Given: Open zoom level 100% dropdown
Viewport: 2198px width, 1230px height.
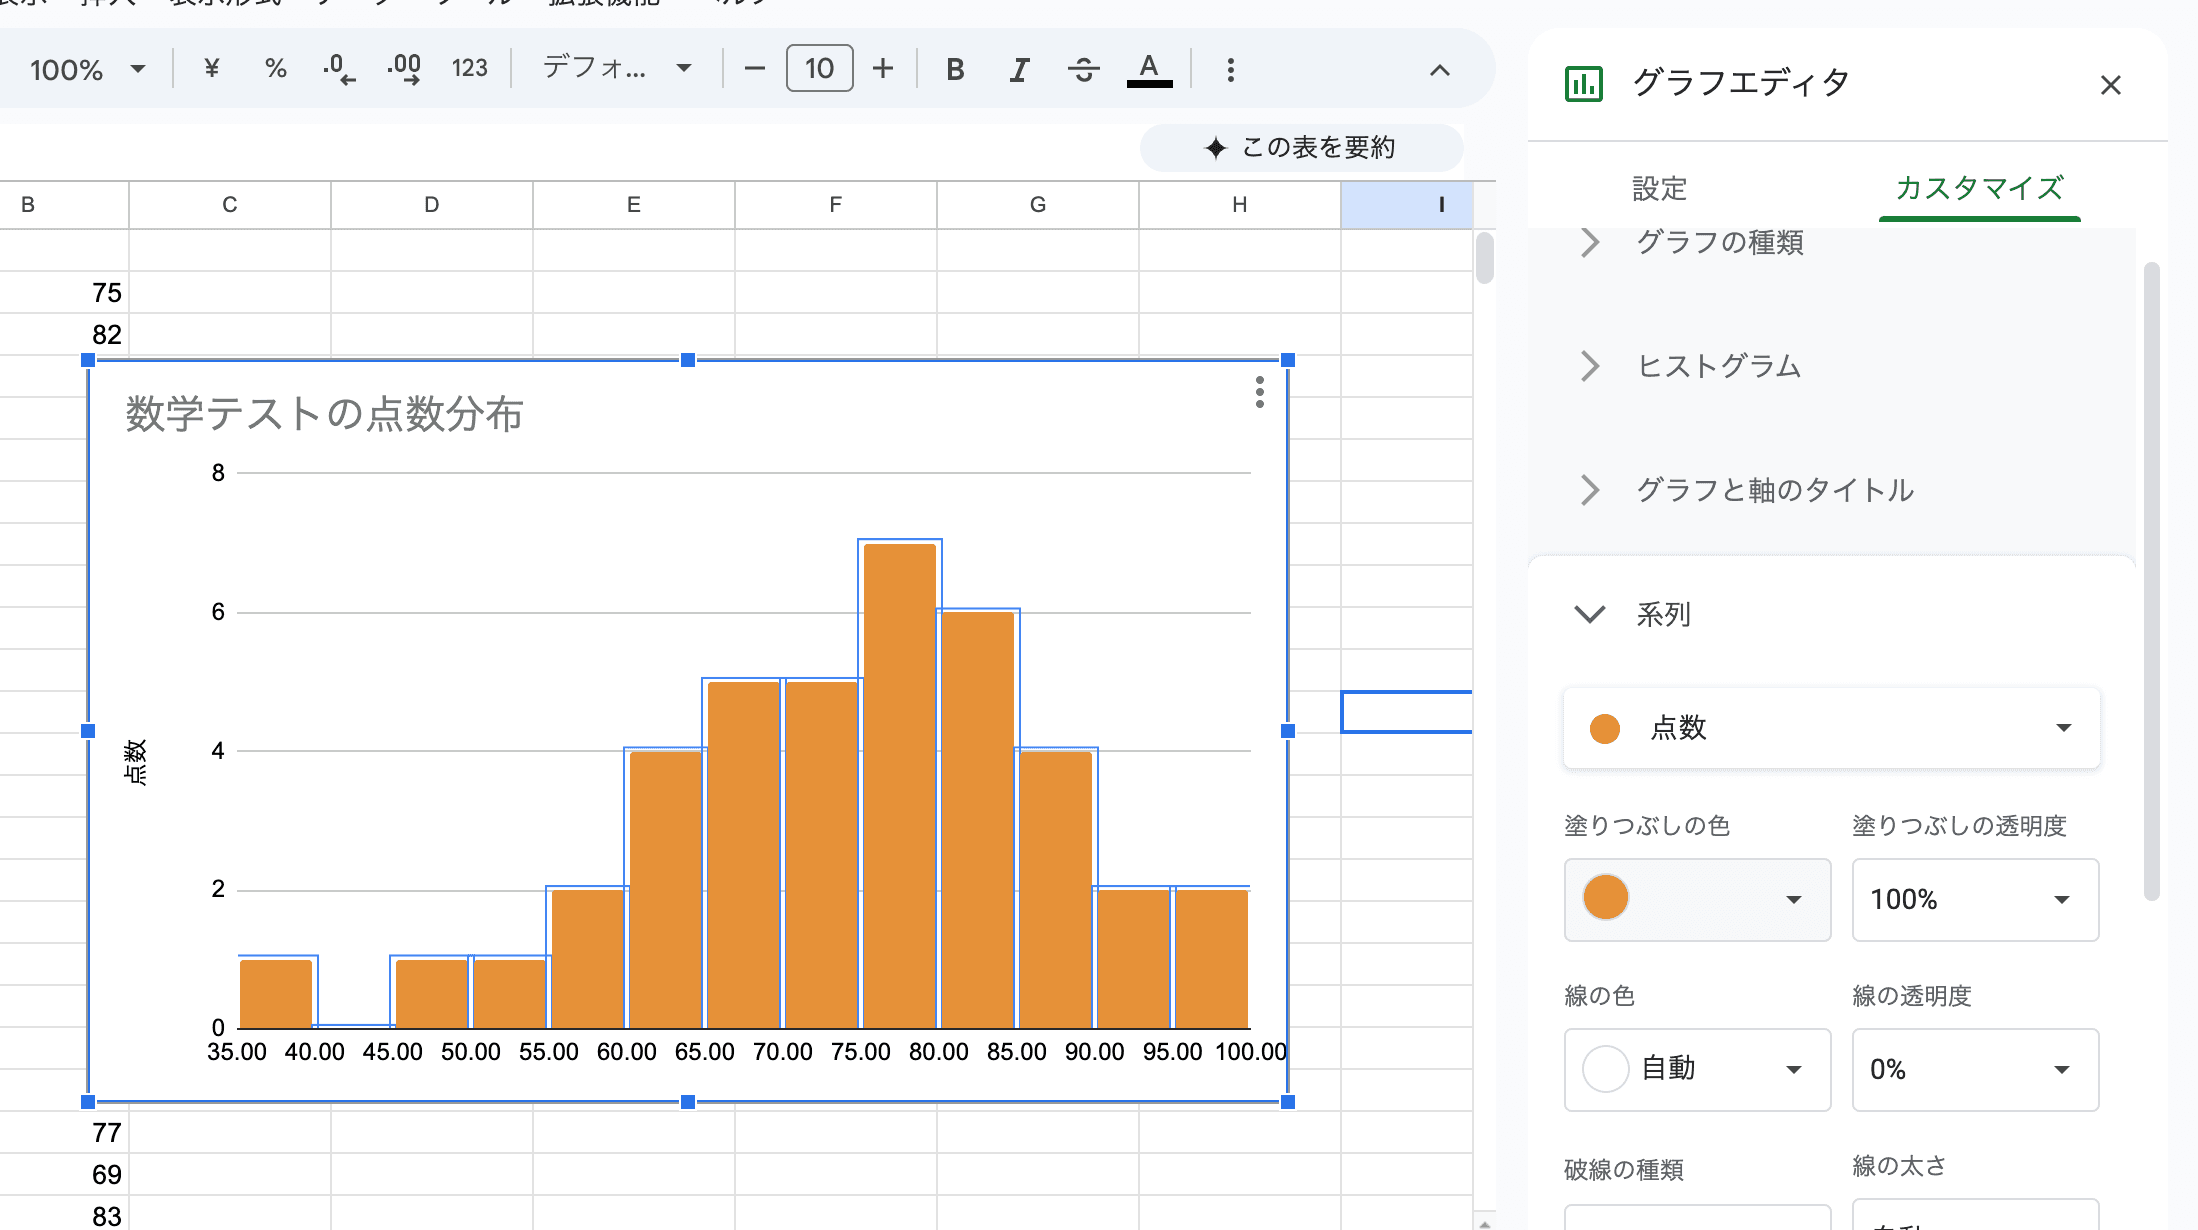Looking at the screenshot, I should (x=87, y=69).
